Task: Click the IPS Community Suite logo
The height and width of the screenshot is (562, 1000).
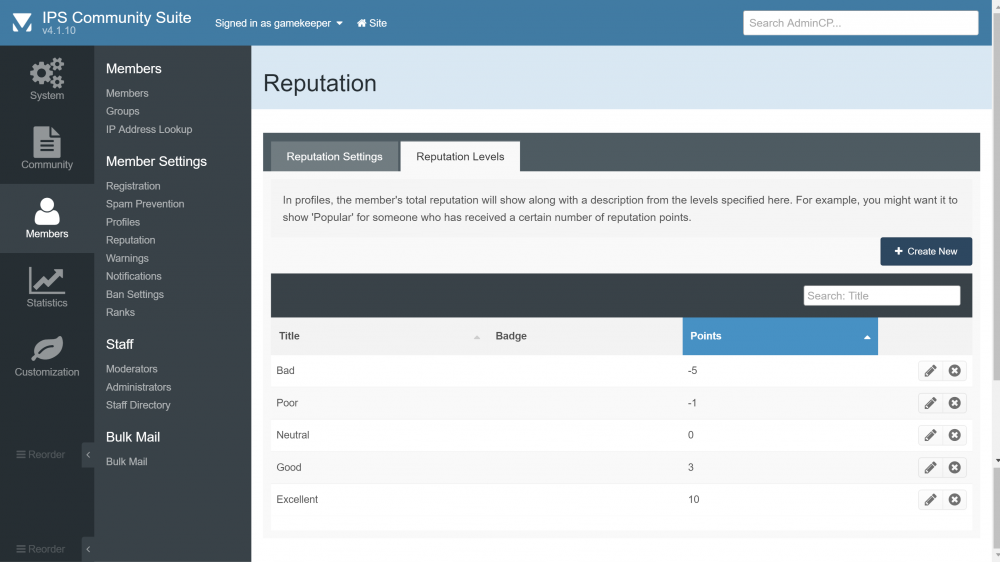Action: (22, 23)
